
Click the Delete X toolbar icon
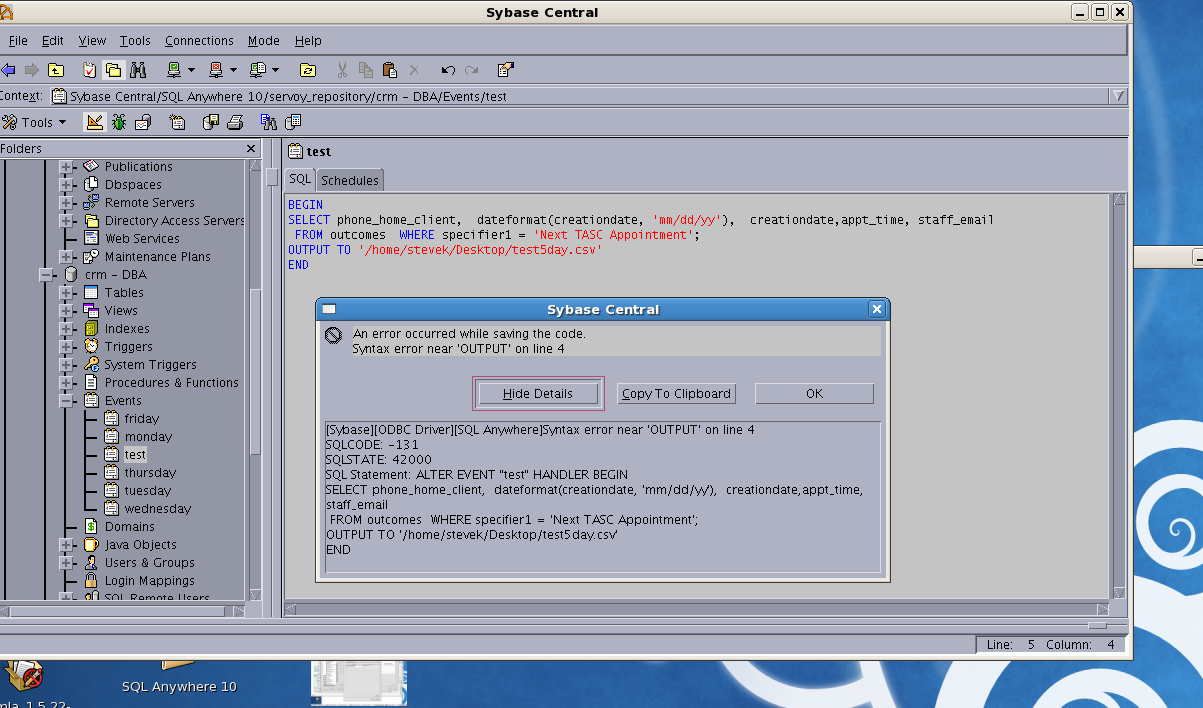tap(414, 70)
